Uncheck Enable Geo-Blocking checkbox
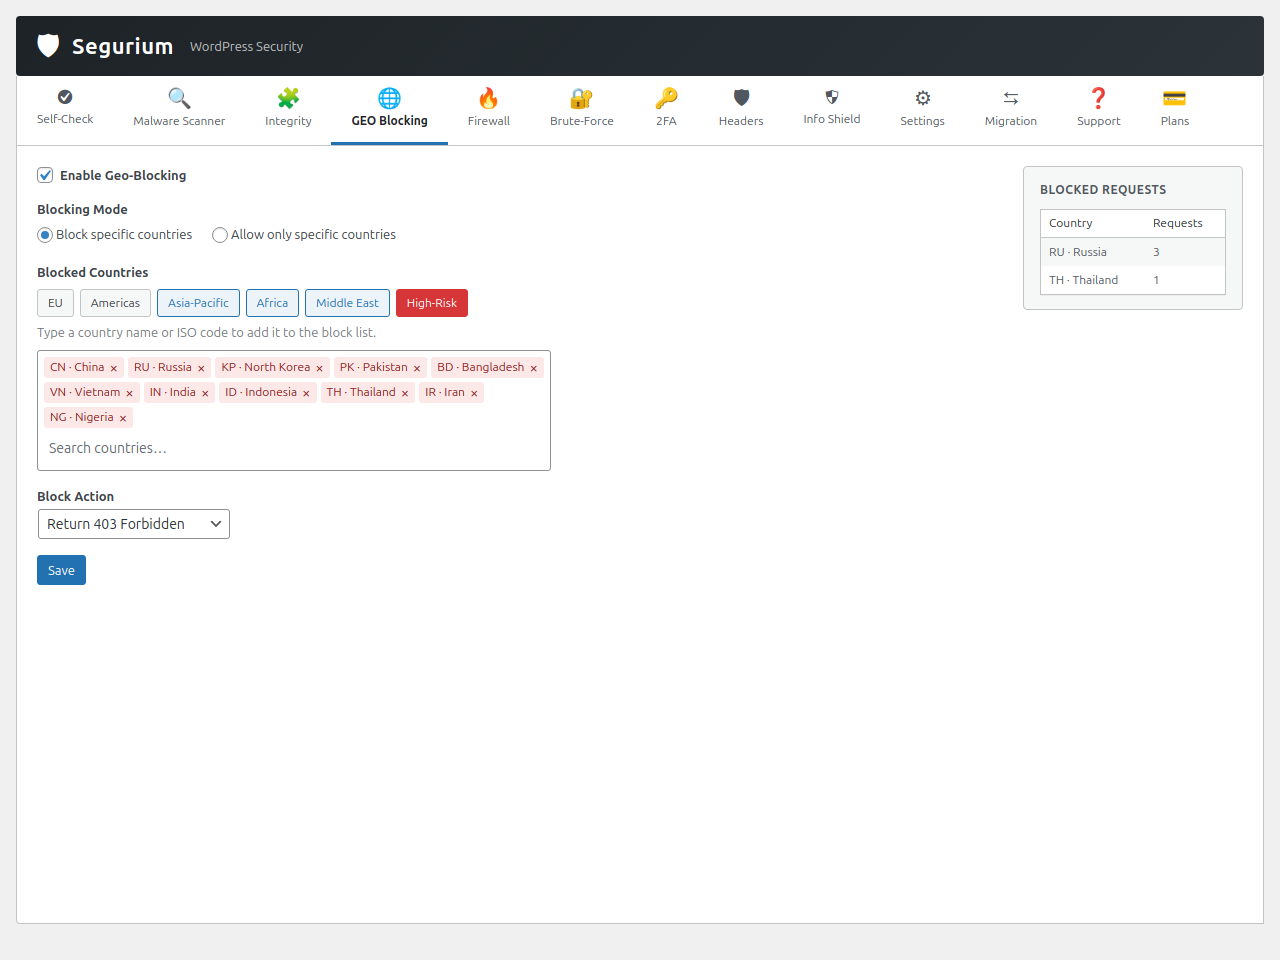 (45, 175)
